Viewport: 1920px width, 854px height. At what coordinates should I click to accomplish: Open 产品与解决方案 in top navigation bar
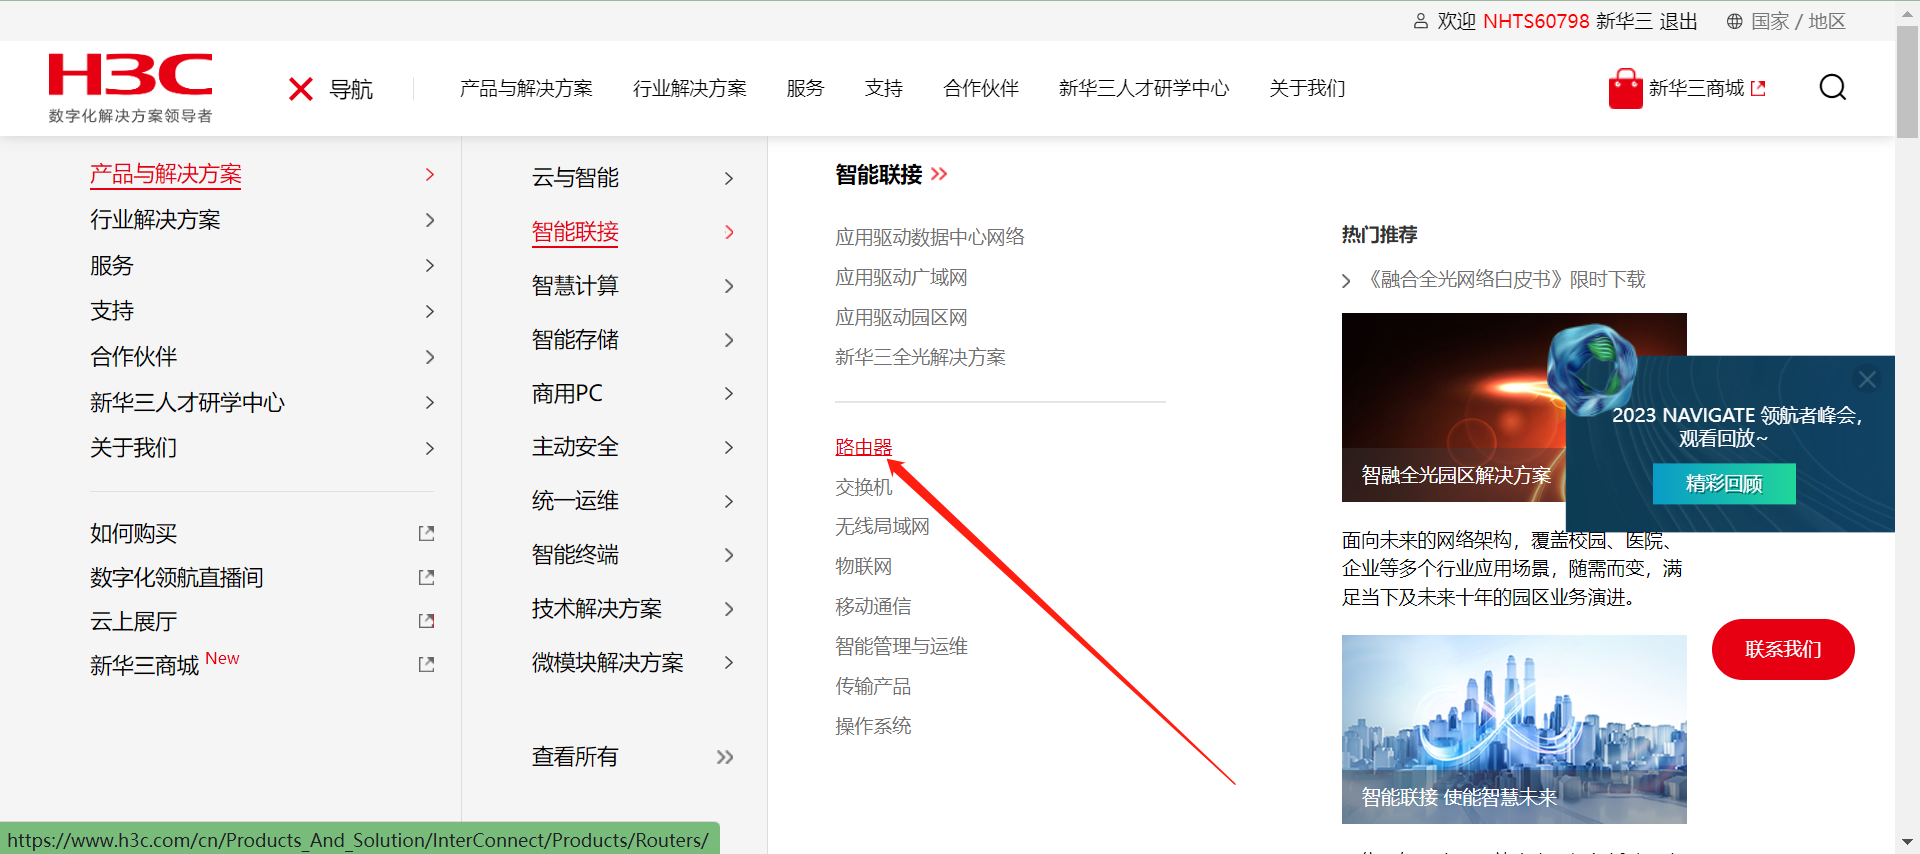pos(526,88)
